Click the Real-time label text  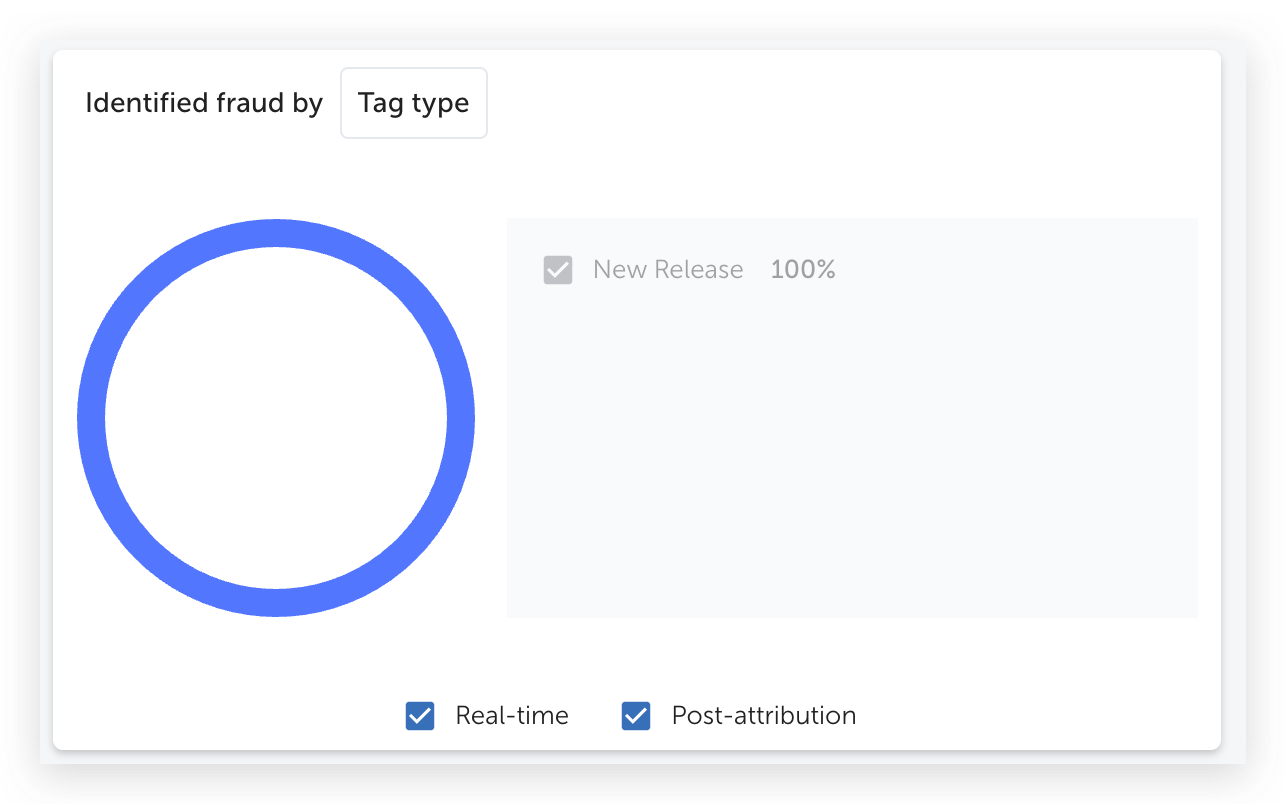(x=512, y=716)
